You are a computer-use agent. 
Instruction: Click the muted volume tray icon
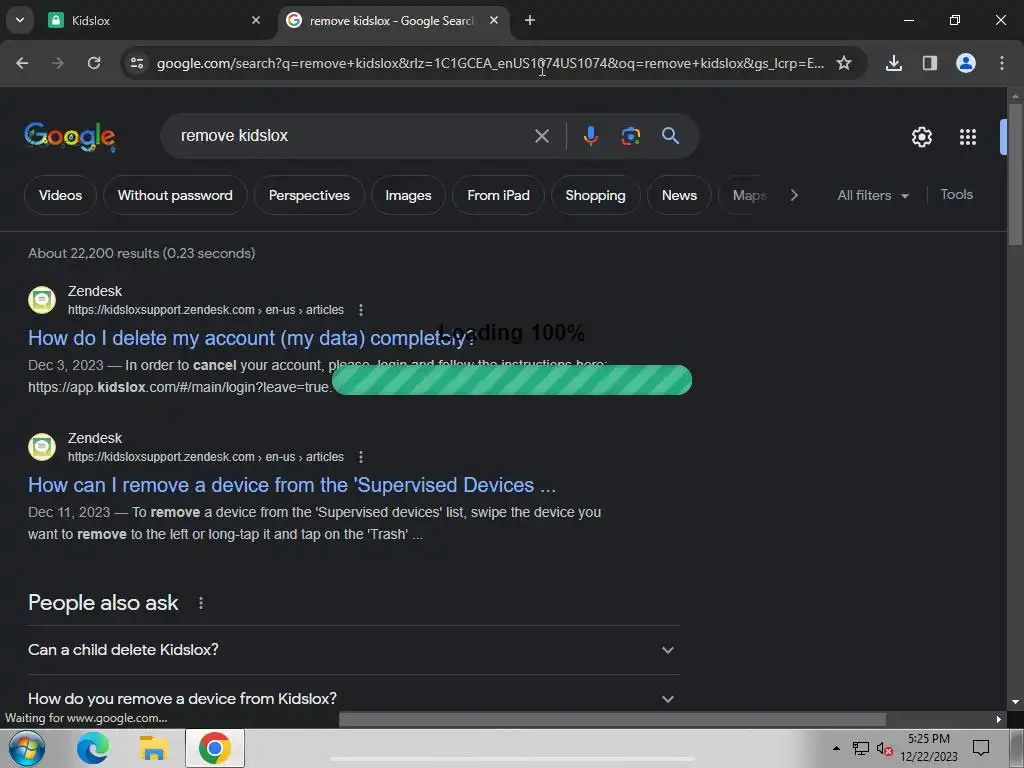coord(884,748)
